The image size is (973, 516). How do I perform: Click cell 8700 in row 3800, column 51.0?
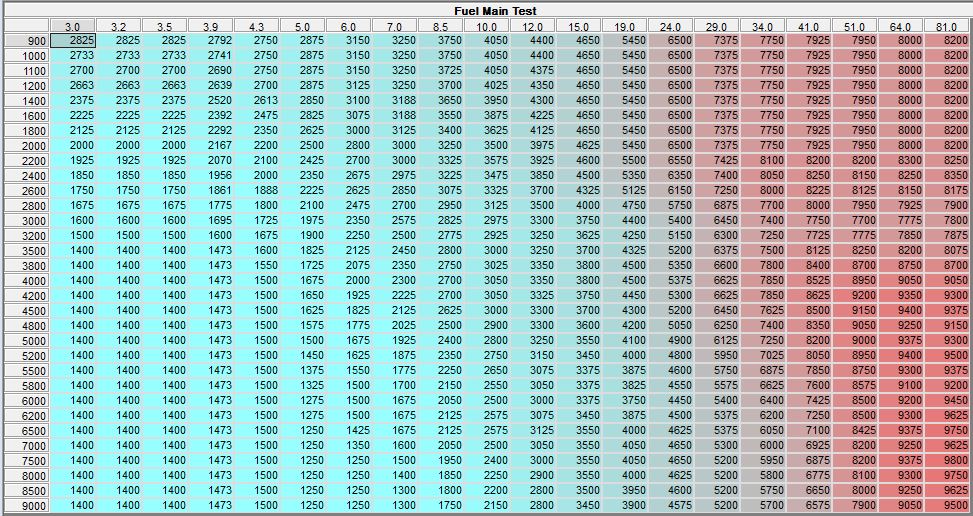[x=854, y=265]
